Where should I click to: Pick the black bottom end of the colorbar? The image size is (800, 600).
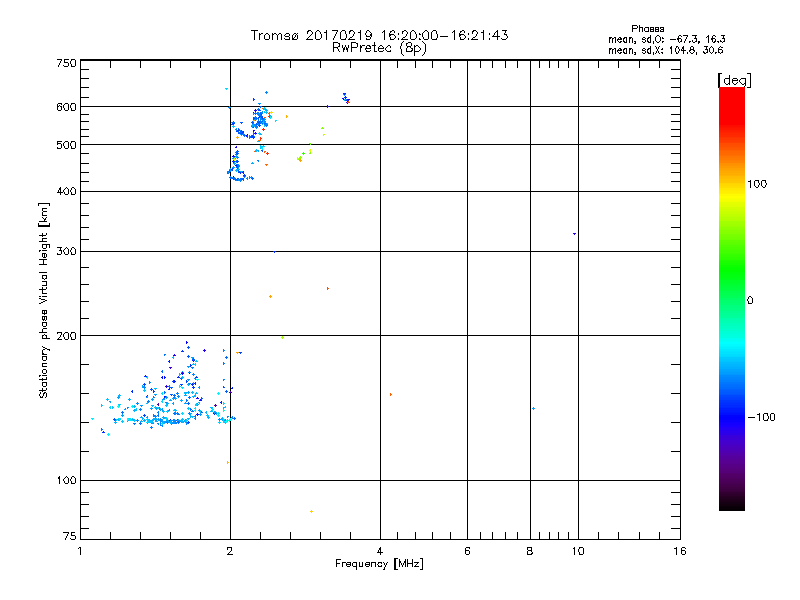[x=732, y=503]
